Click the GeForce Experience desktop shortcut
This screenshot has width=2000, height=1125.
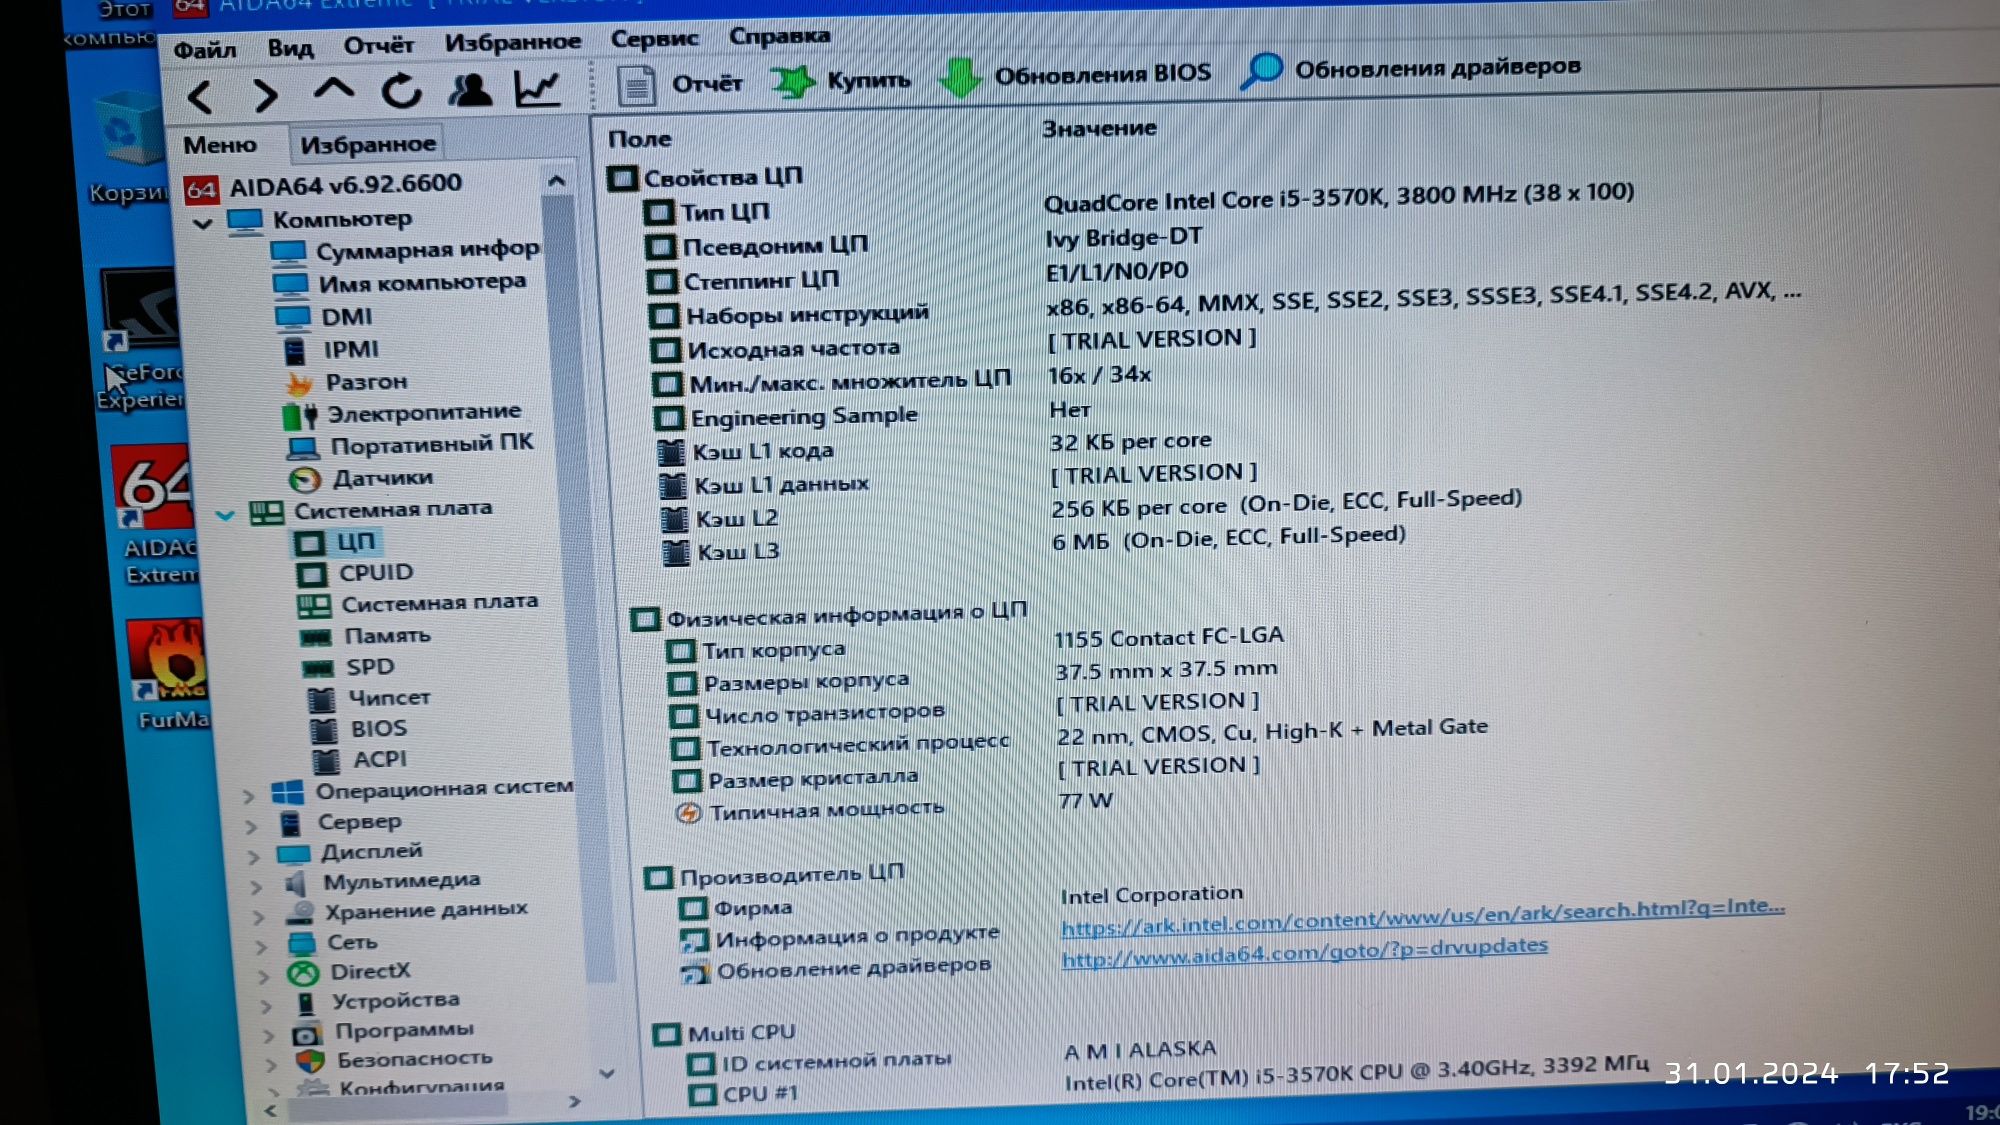coord(140,340)
